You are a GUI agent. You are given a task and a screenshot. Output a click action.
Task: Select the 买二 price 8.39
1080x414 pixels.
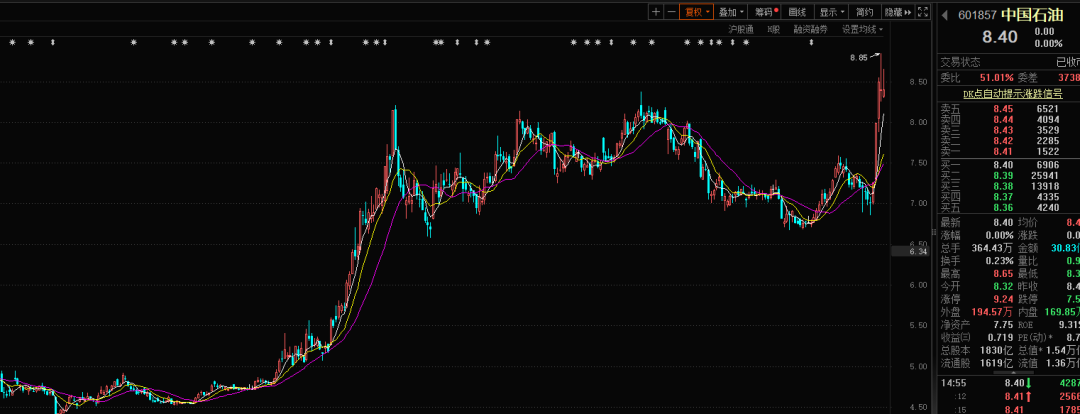[1003, 176]
